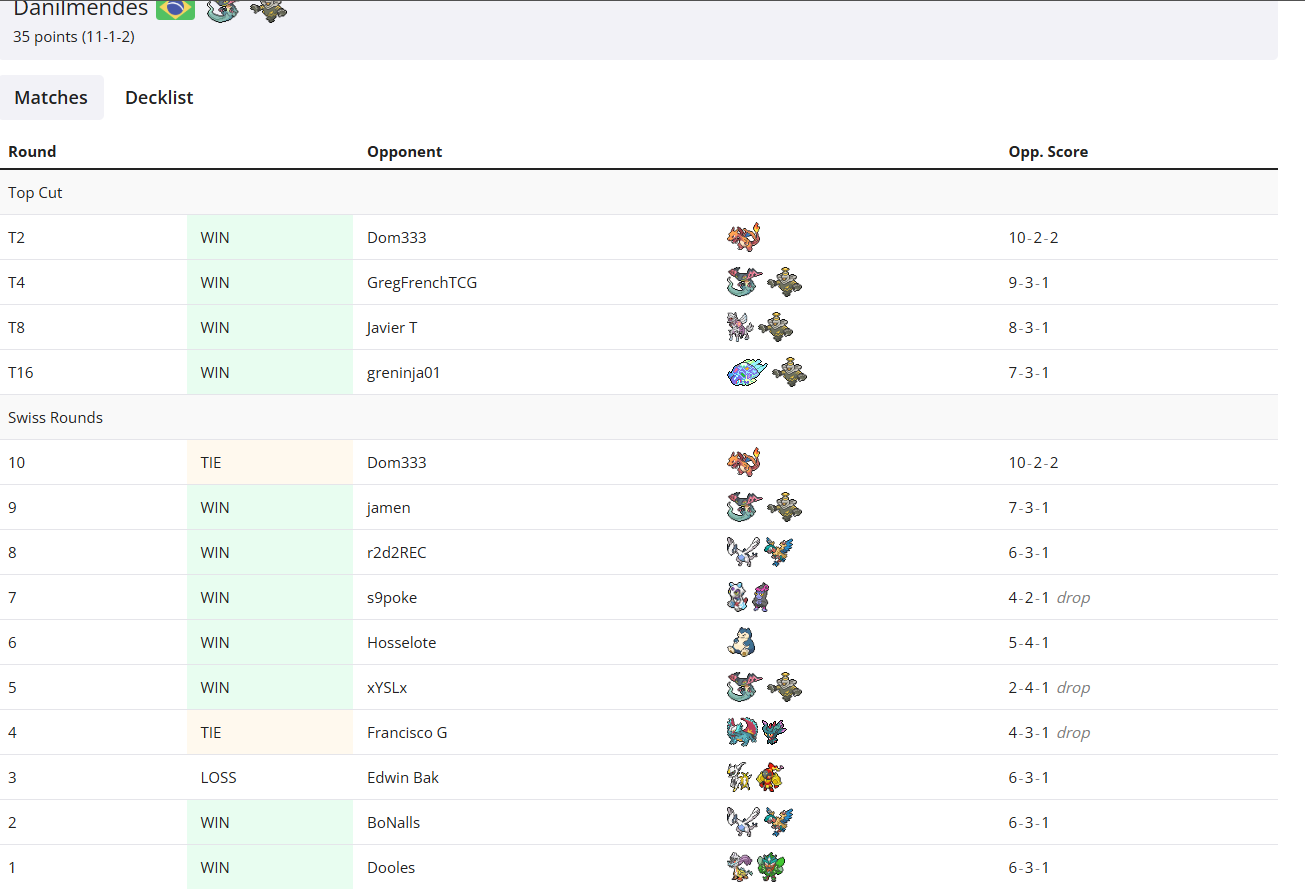Open opponent Francisco G profile
The width and height of the screenshot is (1305, 889).
(407, 732)
